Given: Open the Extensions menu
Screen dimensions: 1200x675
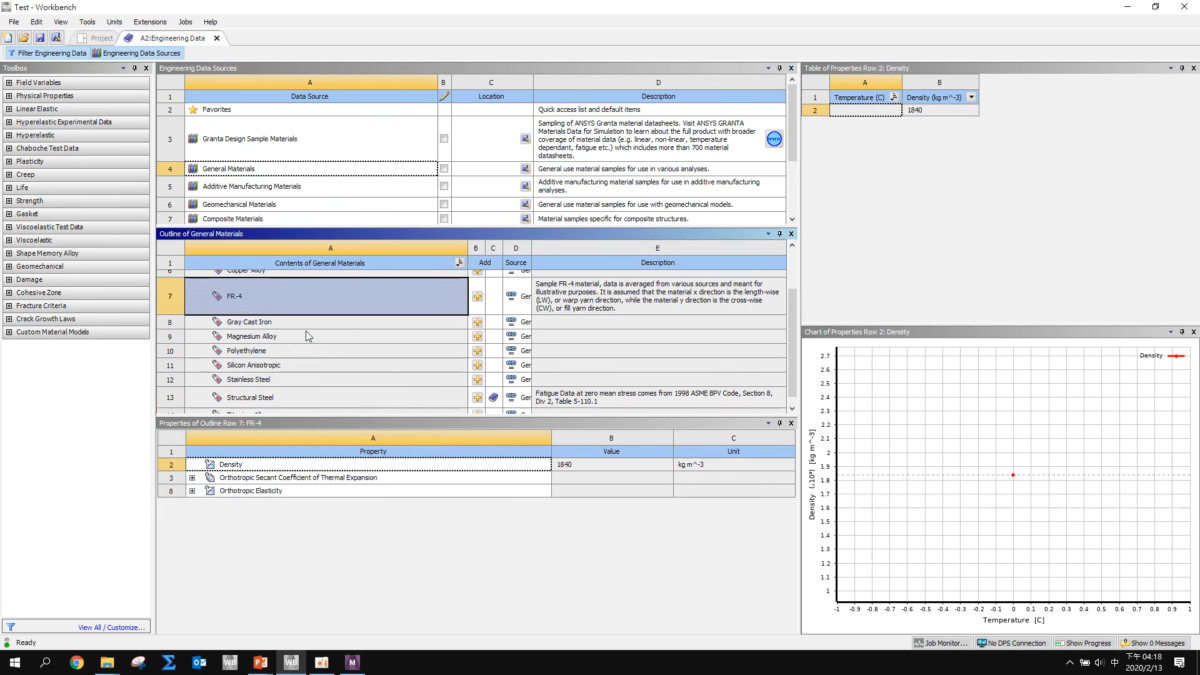Looking at the screenshot, I should click(x=150, y=21).
